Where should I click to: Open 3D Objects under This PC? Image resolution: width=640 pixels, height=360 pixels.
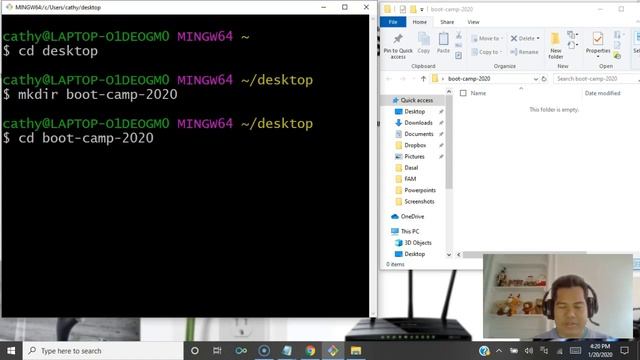pos(418,242)
